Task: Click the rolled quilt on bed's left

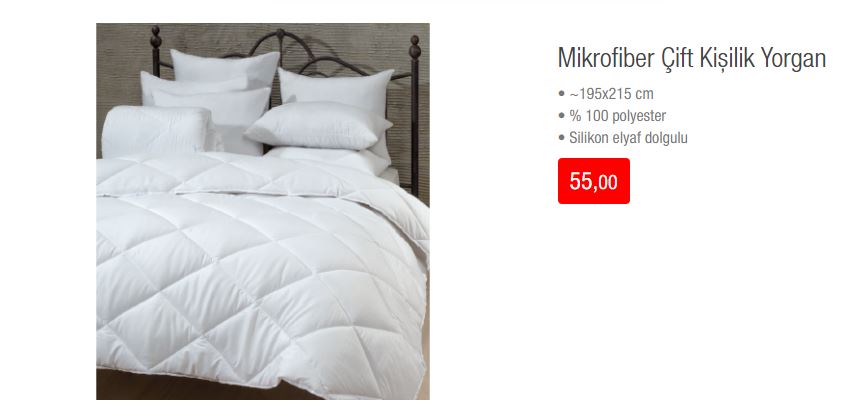Action: 156,132
